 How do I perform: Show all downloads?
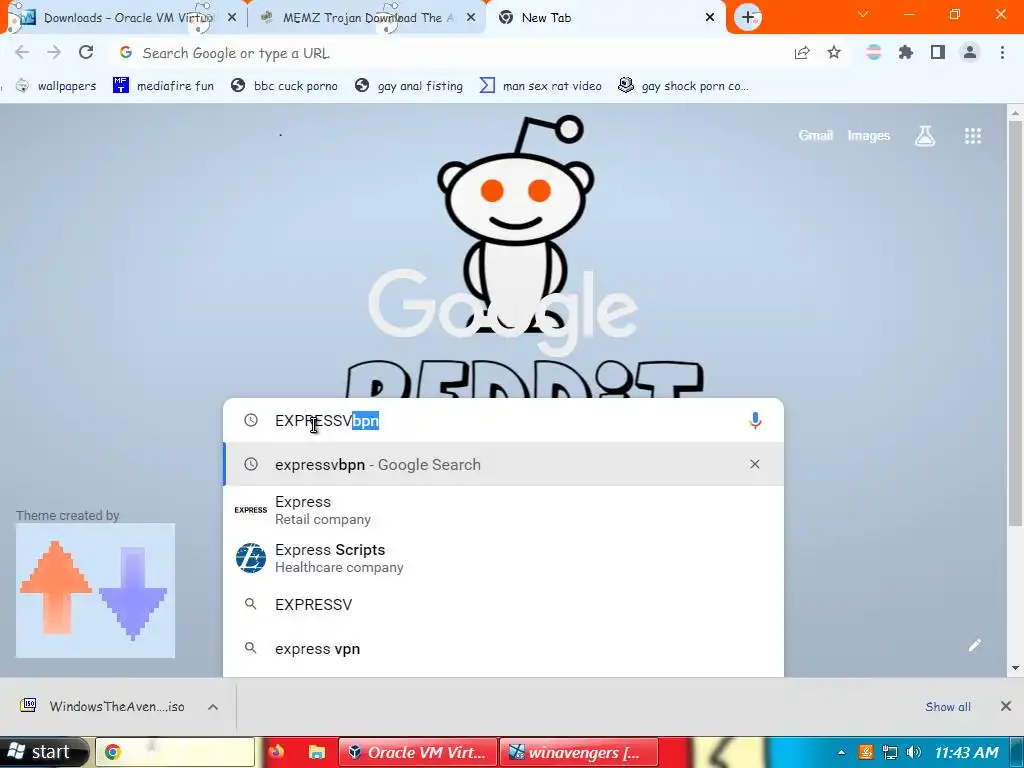(948, 707)
